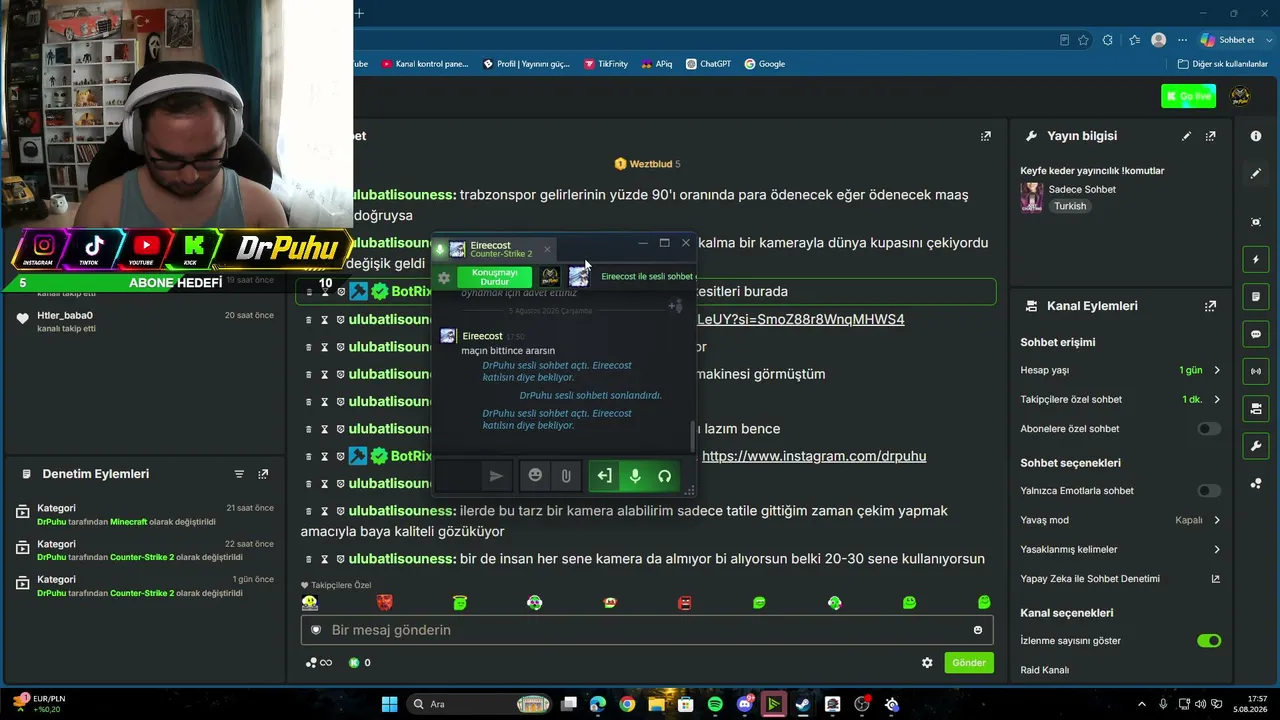Viewport: 1280px width, 720px height.
Task: Open the Google bookmark
Action: tap(764, 64)
